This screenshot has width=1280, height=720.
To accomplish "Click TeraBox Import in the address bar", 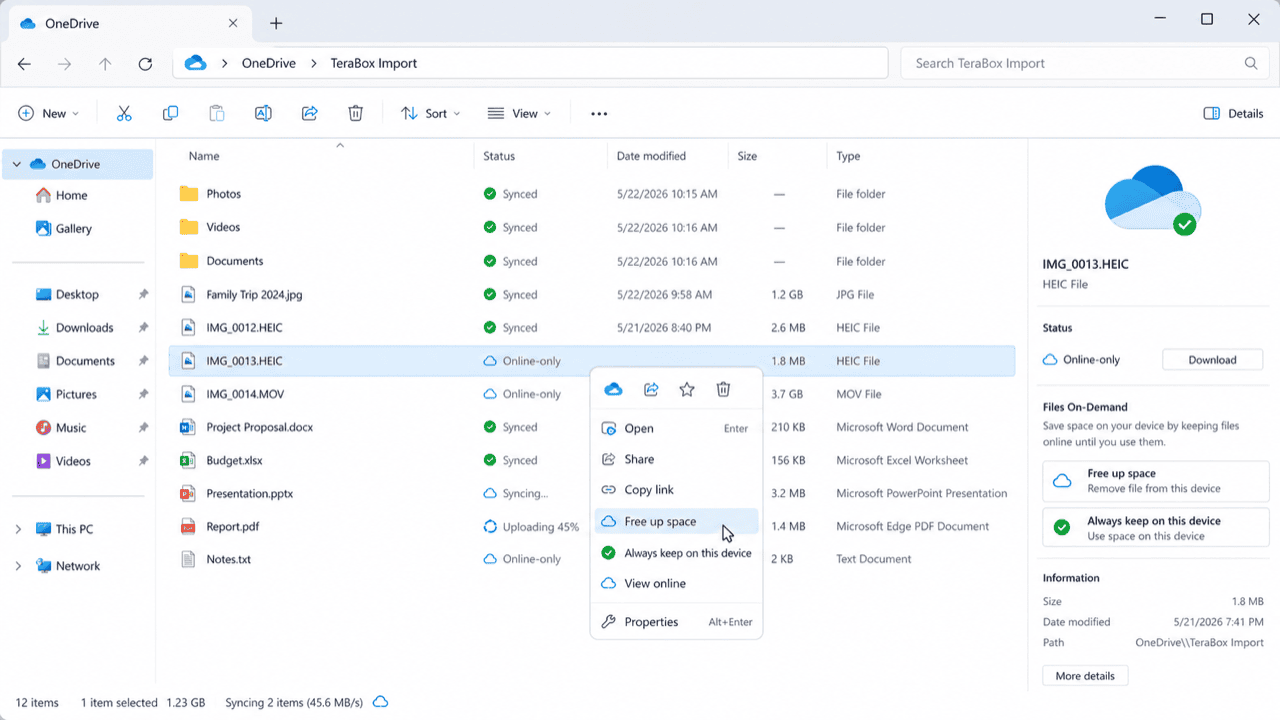I will tap(374, 63).
